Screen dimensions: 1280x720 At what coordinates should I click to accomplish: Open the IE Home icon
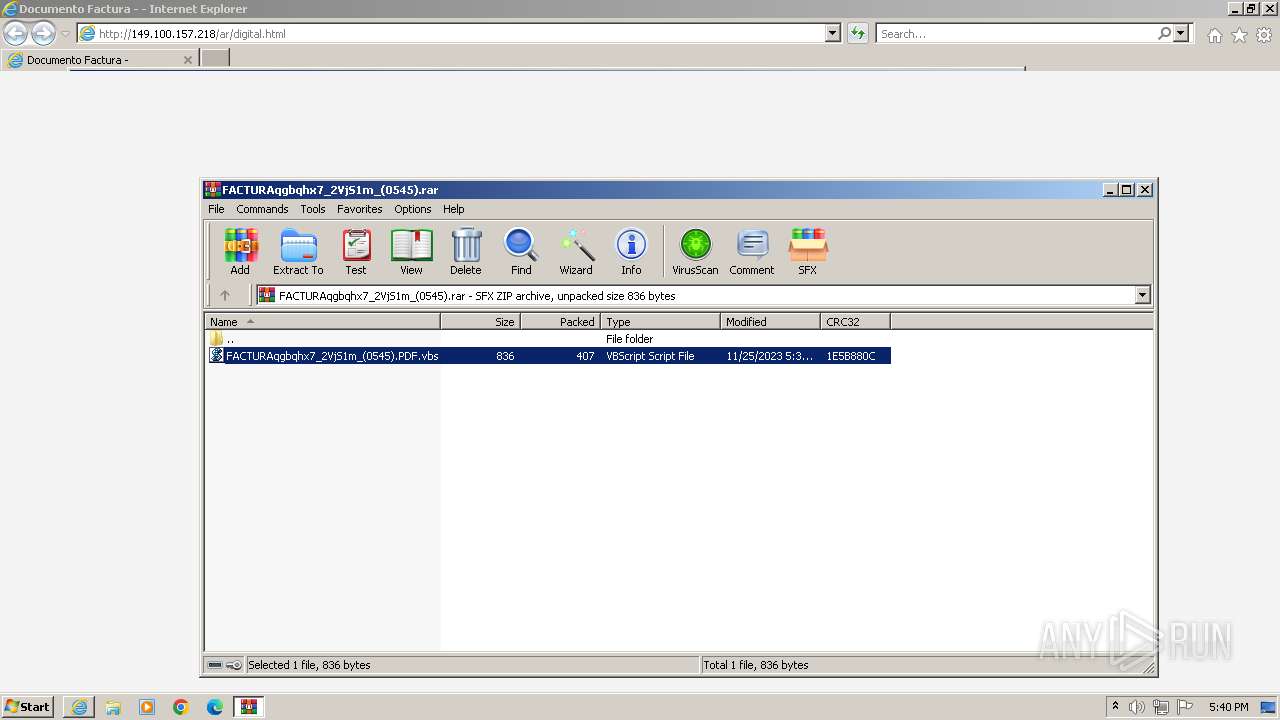[x=1214, y=35]
